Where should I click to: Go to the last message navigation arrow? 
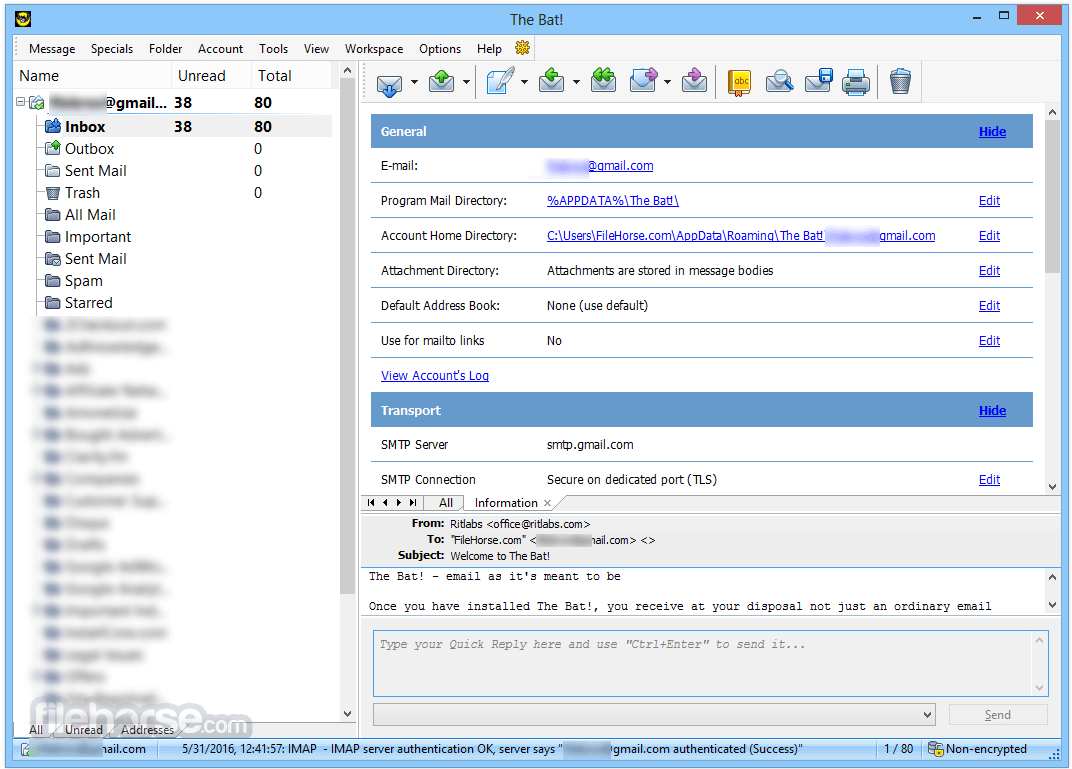click(x=413, y=502)
